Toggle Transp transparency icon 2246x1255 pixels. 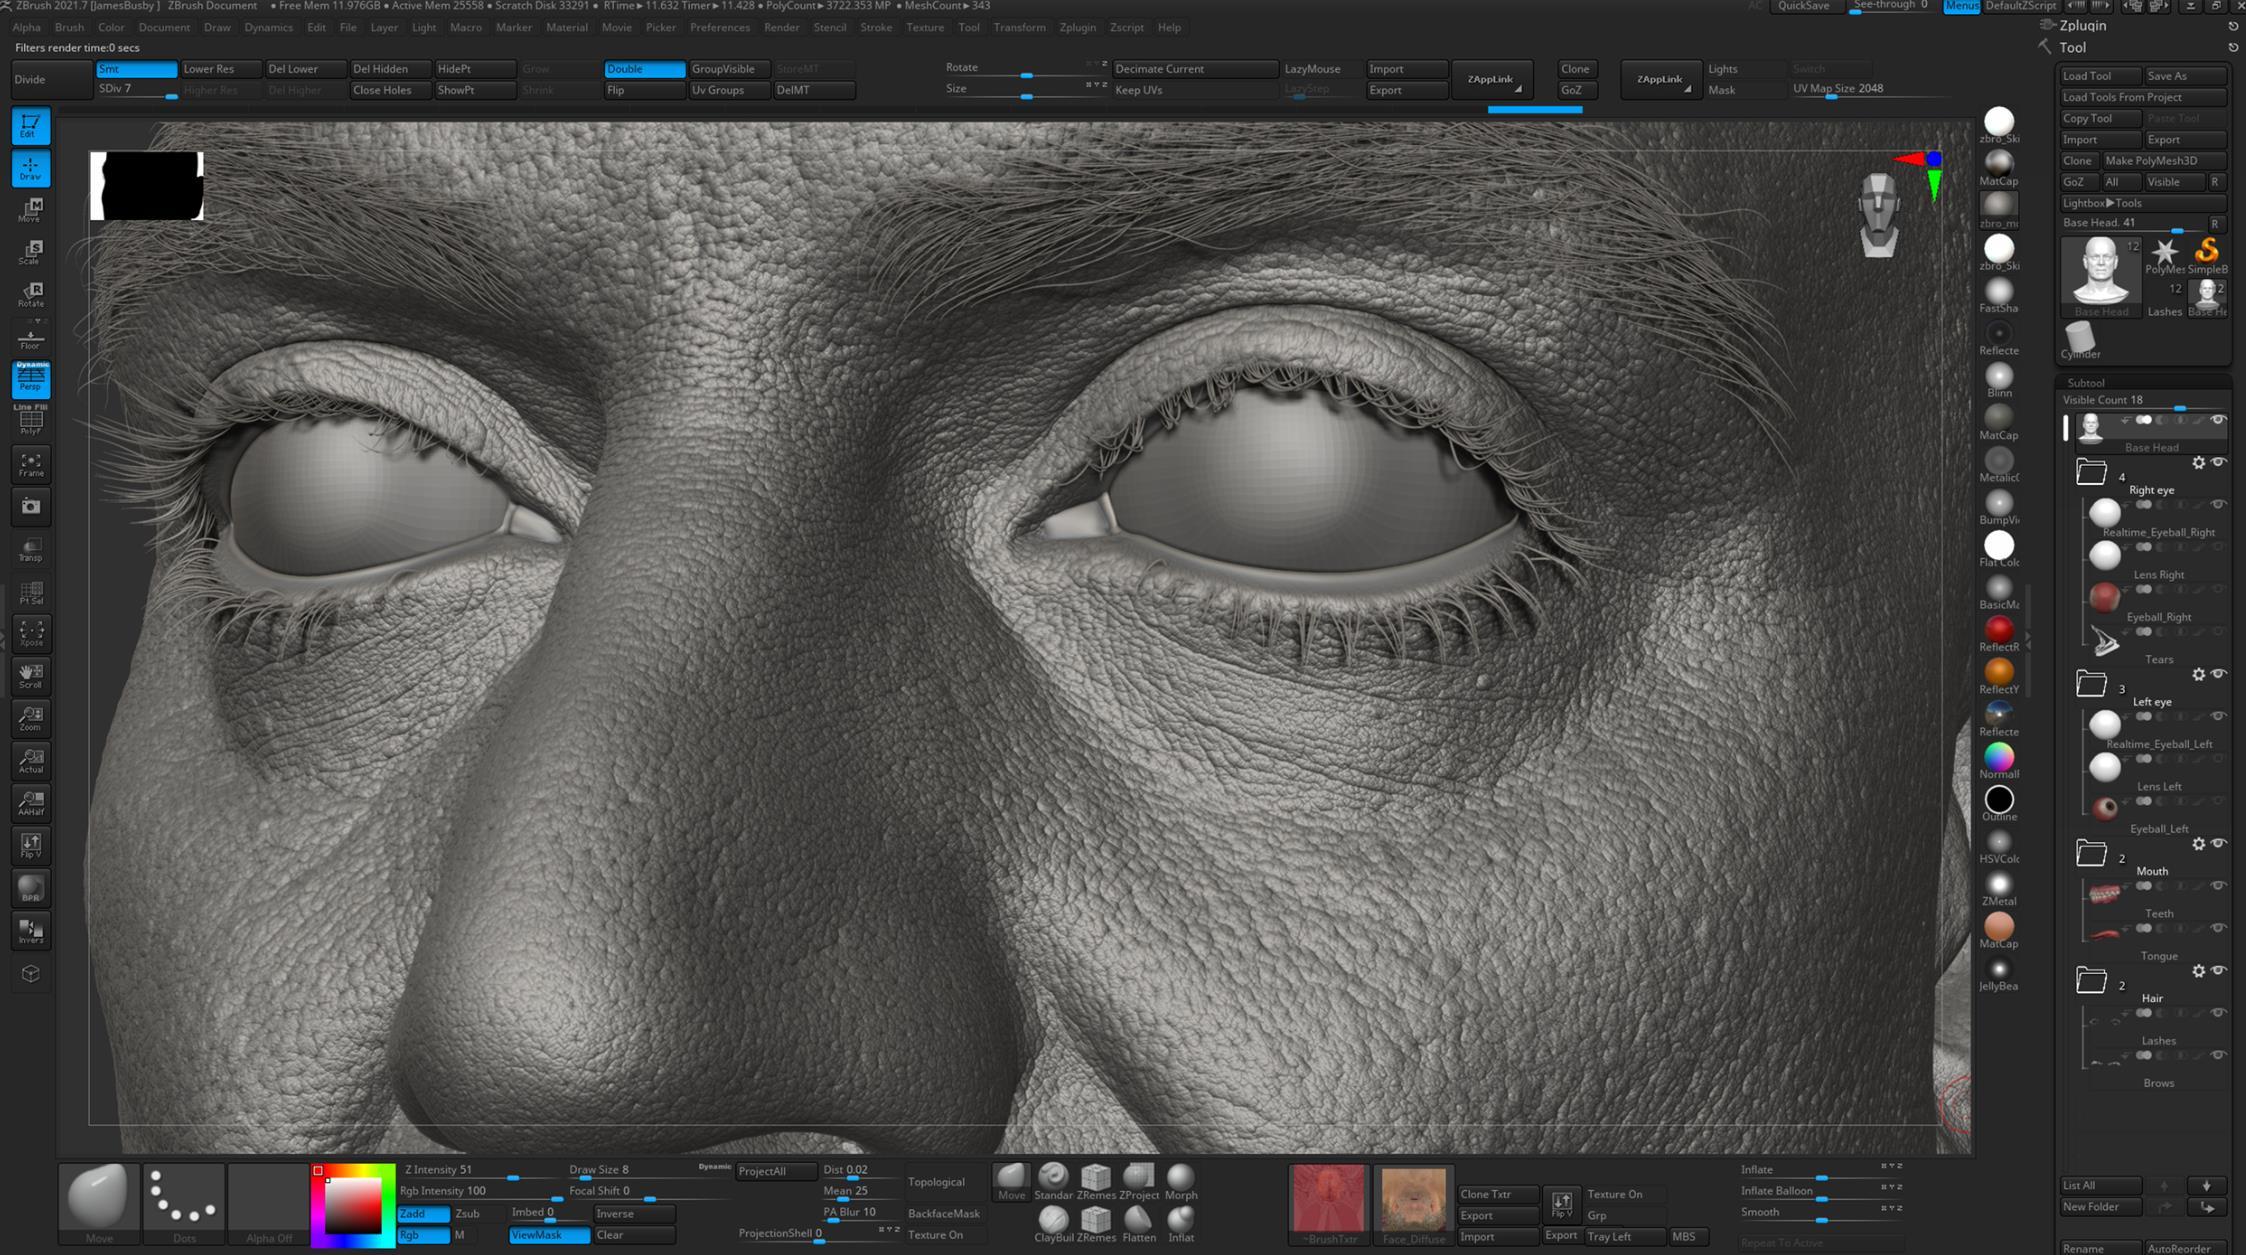31,549
